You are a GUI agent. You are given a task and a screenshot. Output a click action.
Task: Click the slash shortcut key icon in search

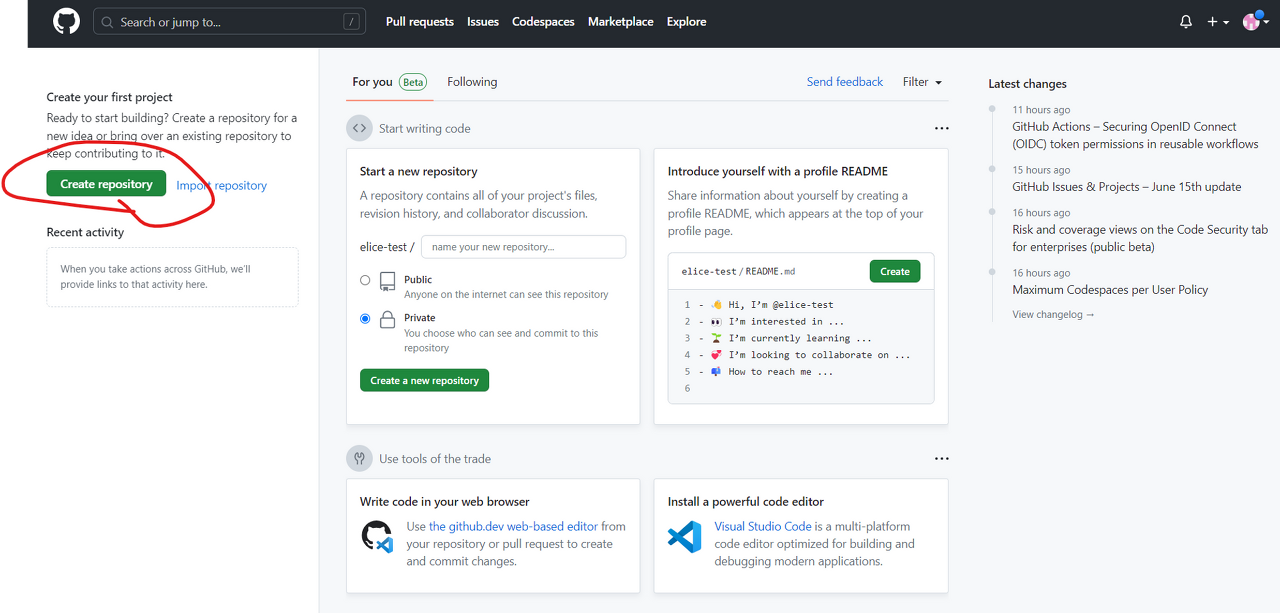[350, 21]
